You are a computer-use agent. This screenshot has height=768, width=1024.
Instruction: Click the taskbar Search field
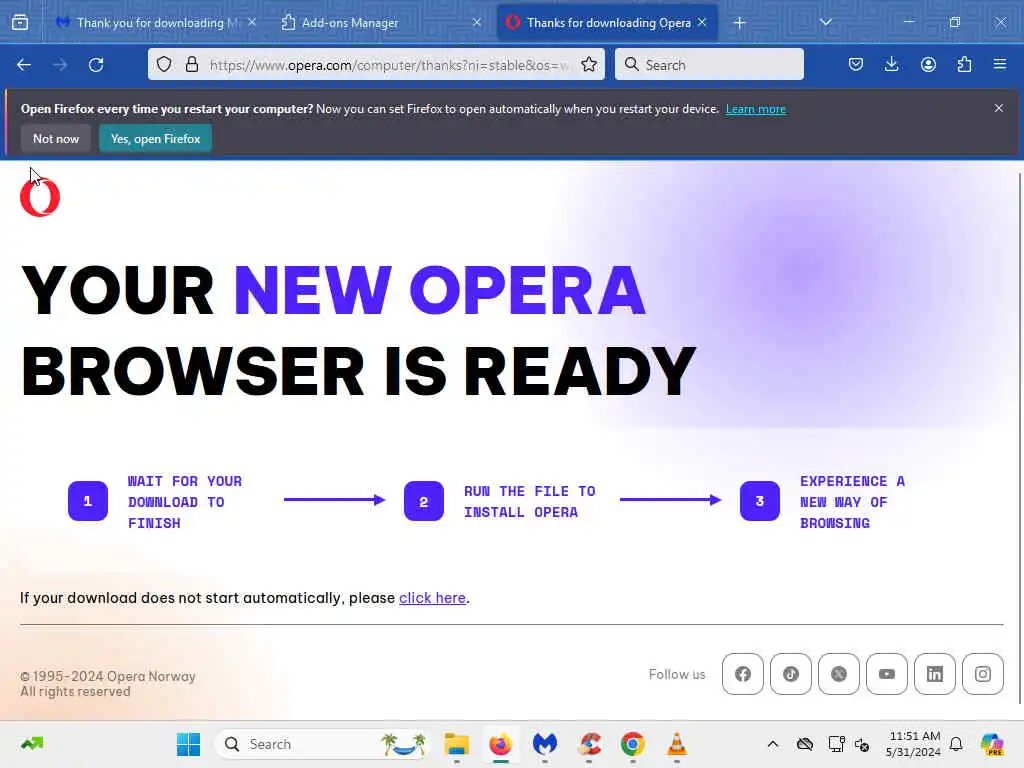[323, 744]
